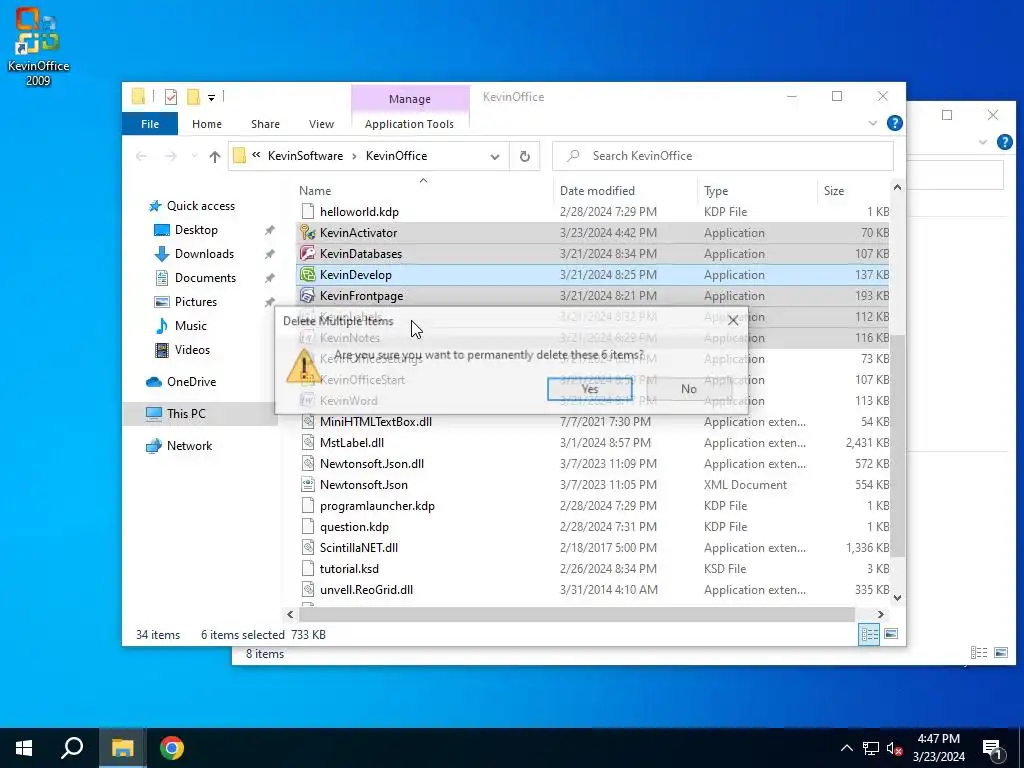This screenshot has width=1024, height=768.
Task: Click the KevinDatabases application icon
Action: [x=308, y=253]
